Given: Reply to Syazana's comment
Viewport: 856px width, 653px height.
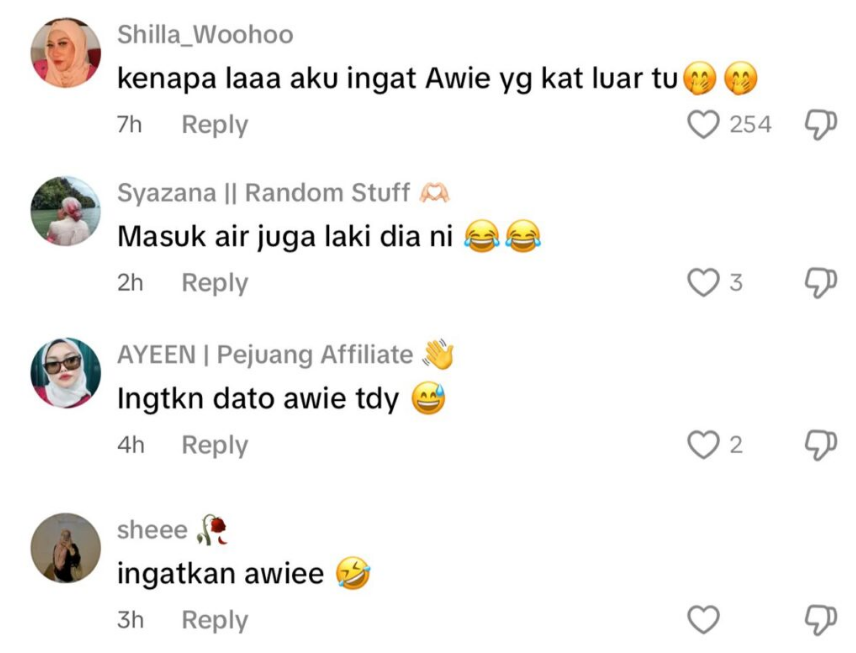Looking at the screenshot, I should (x=215, y=283).
